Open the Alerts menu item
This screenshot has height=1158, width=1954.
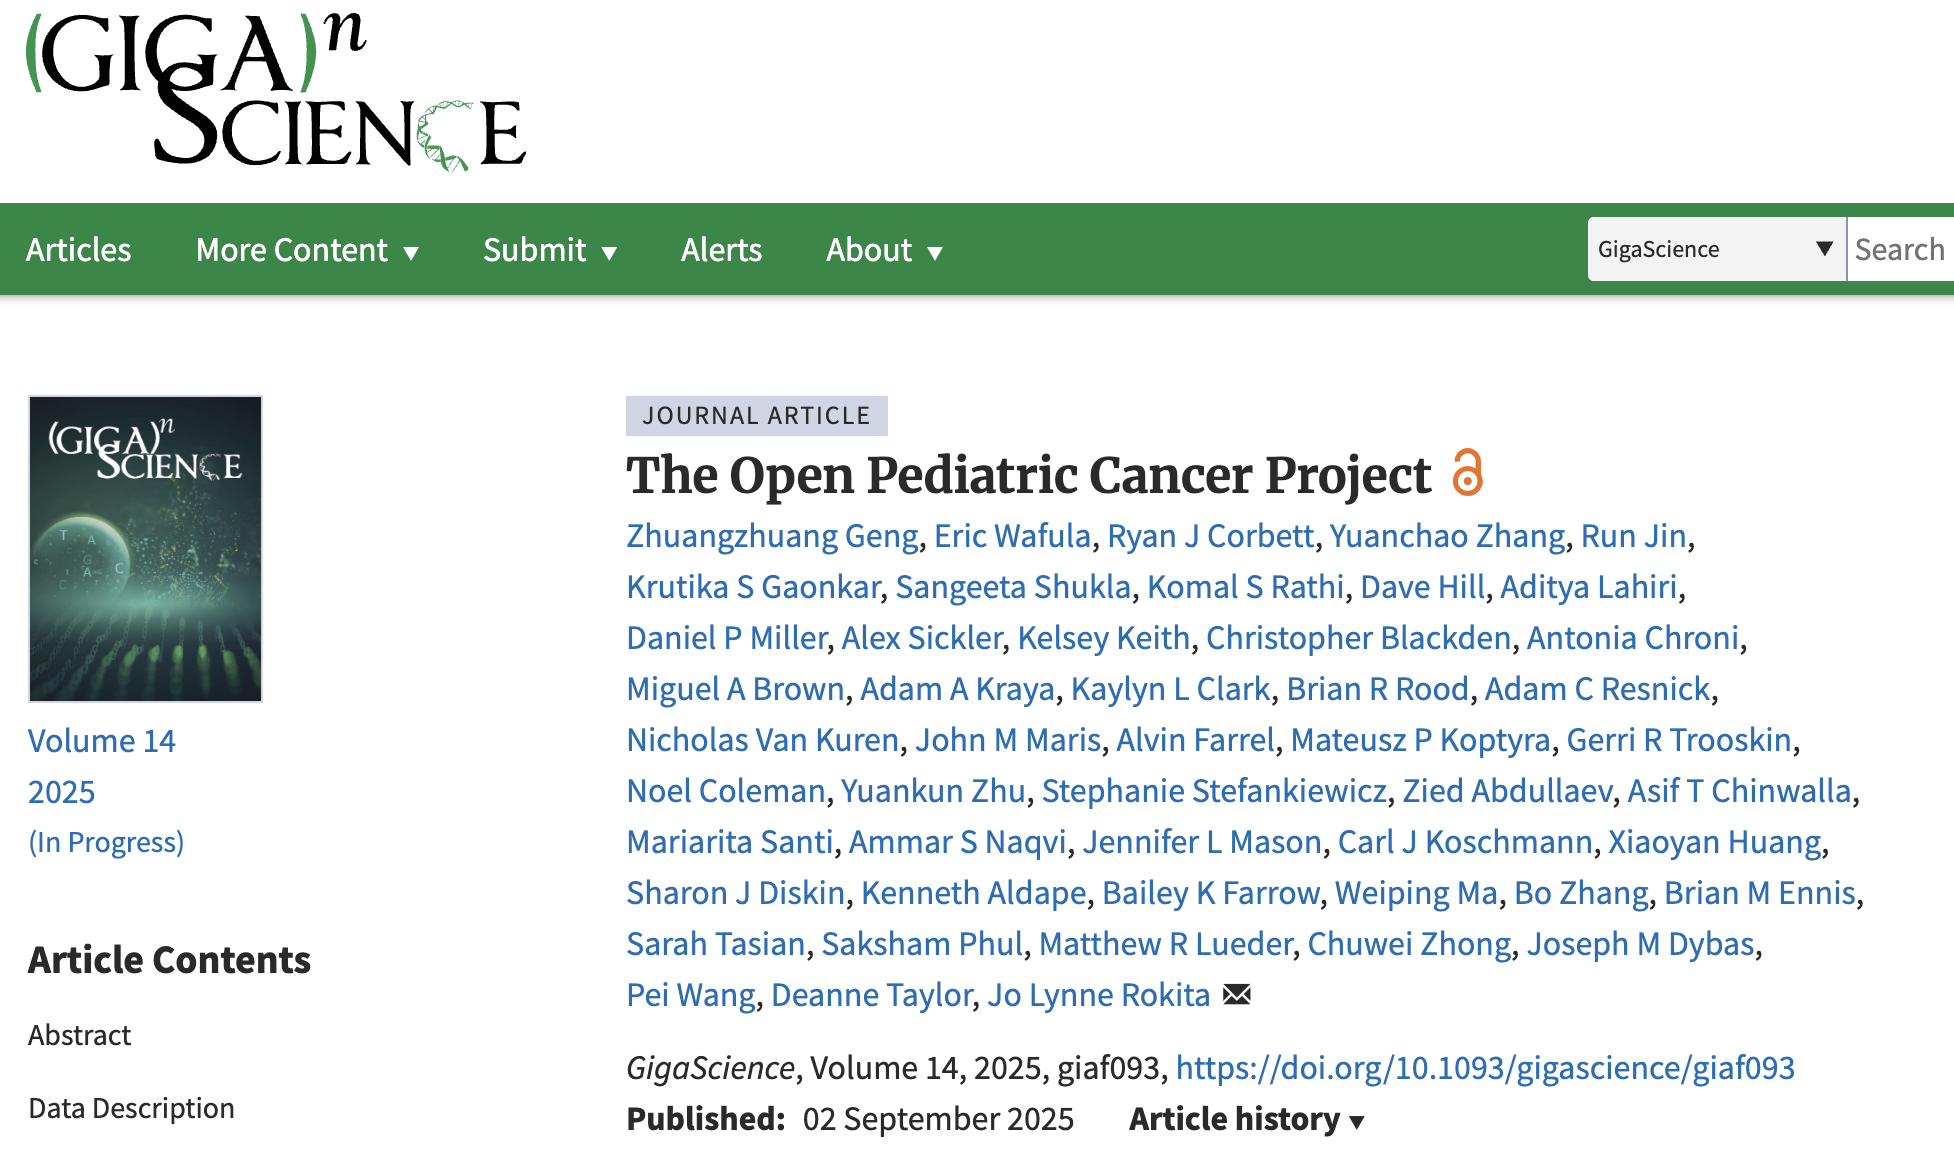tap(721, 250)
